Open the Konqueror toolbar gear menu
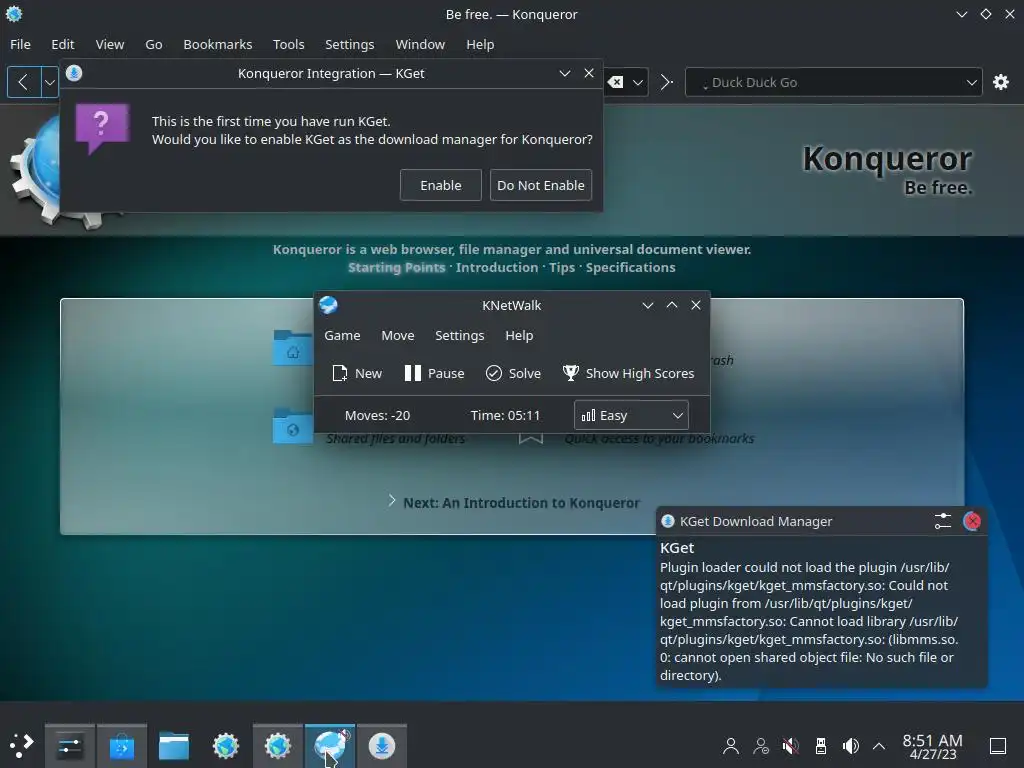 [x=1000, y=82]
